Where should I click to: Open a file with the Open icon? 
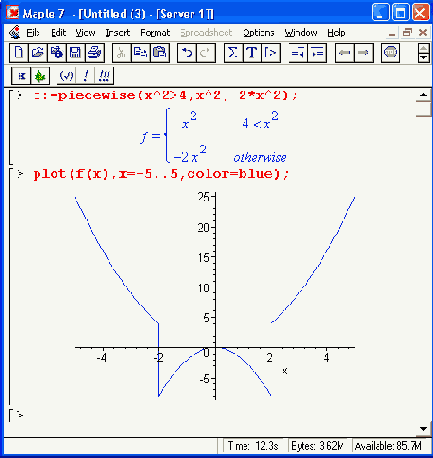point(38,53)
